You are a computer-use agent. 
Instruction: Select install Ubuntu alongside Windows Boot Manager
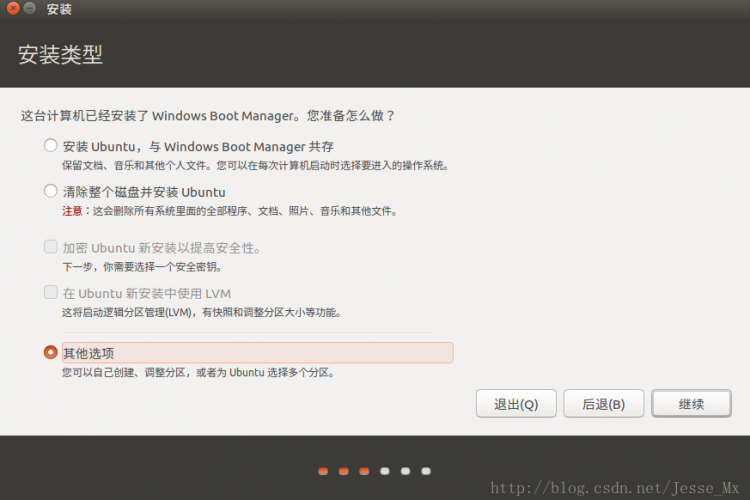[x=51, y=145]
